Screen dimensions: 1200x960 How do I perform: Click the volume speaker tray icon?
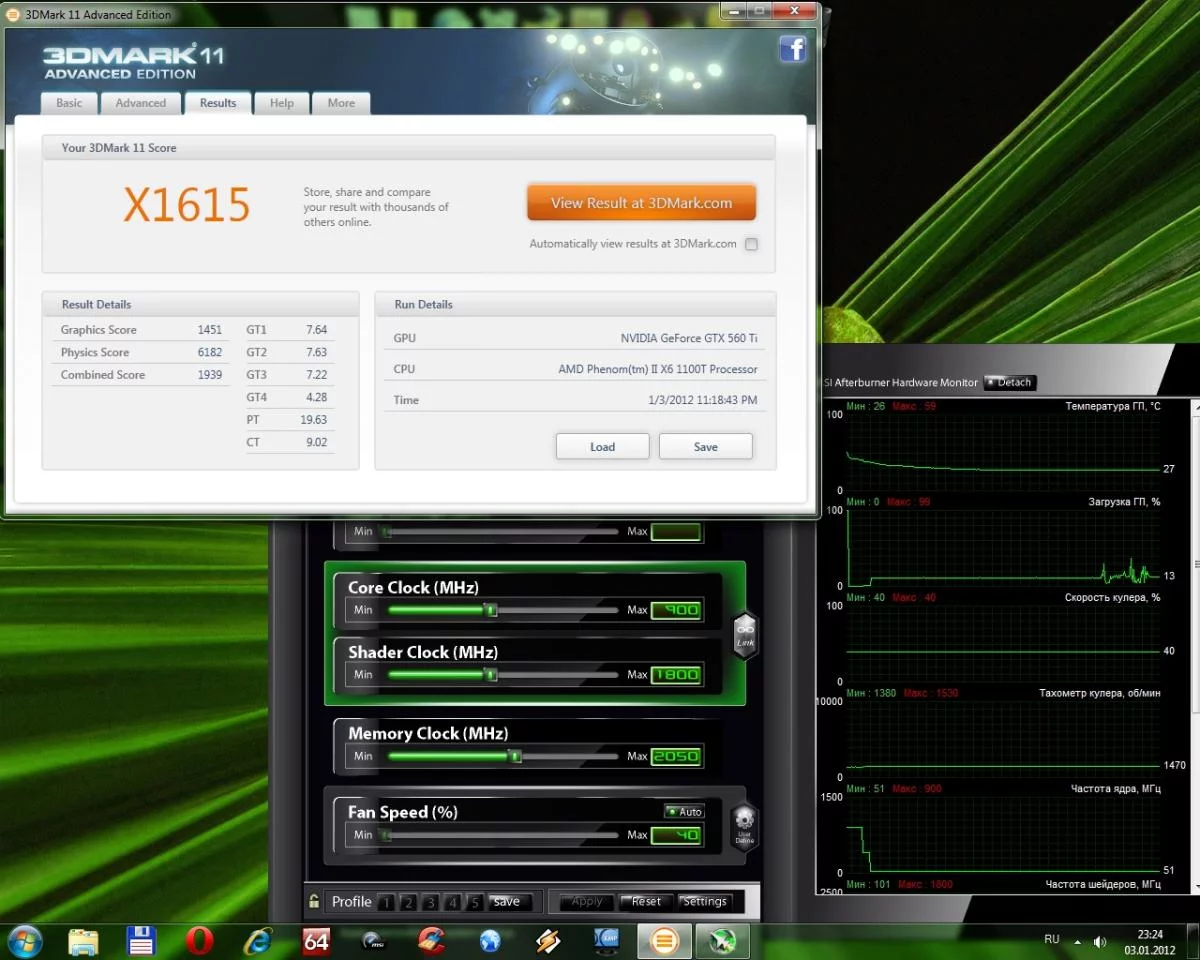1101,942
